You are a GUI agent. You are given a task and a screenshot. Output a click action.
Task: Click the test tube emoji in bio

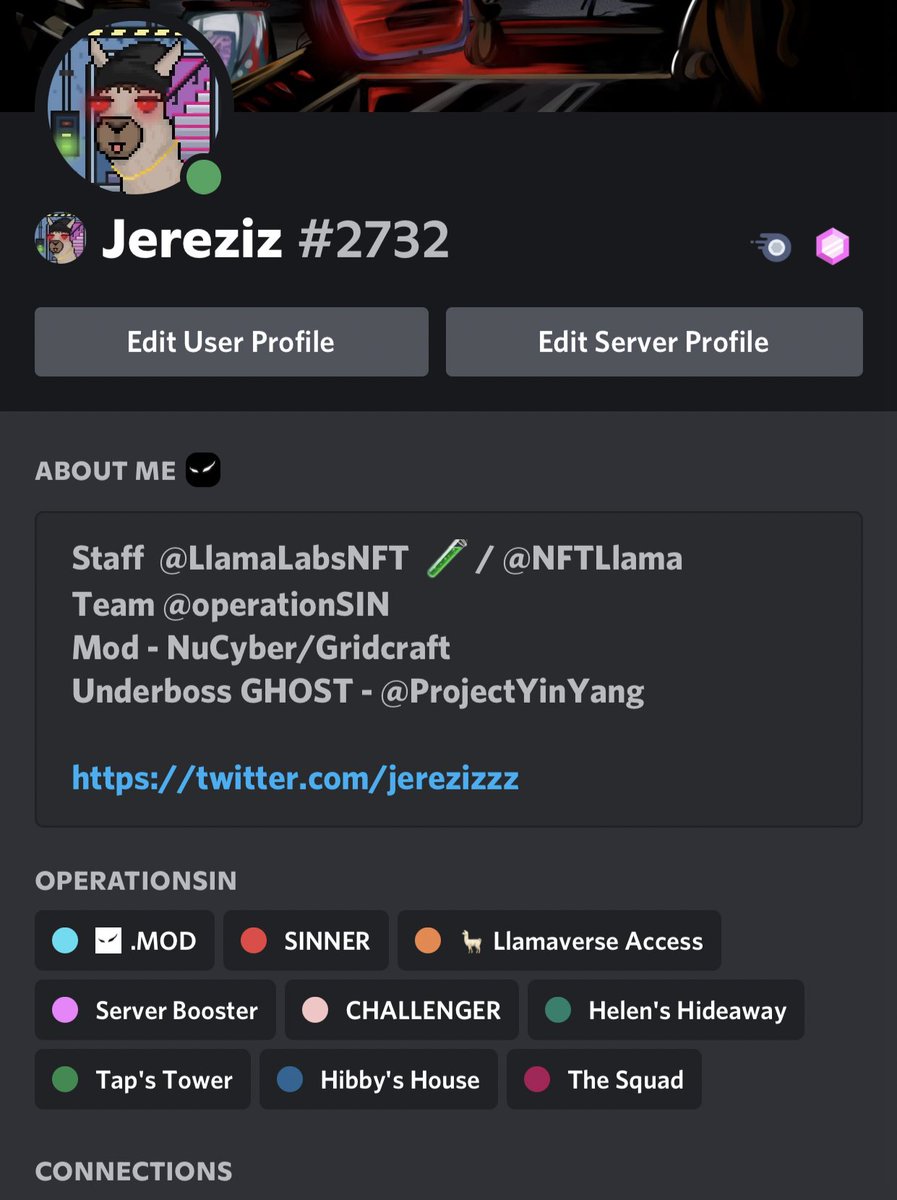point(446,557)
